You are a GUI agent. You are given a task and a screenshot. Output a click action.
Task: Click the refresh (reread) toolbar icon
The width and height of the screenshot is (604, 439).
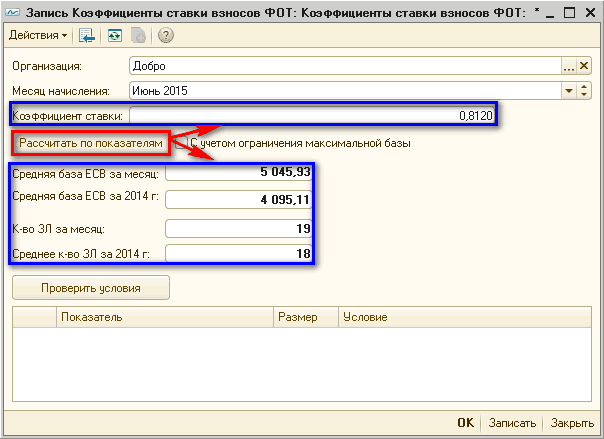click(x=115, y=35)
